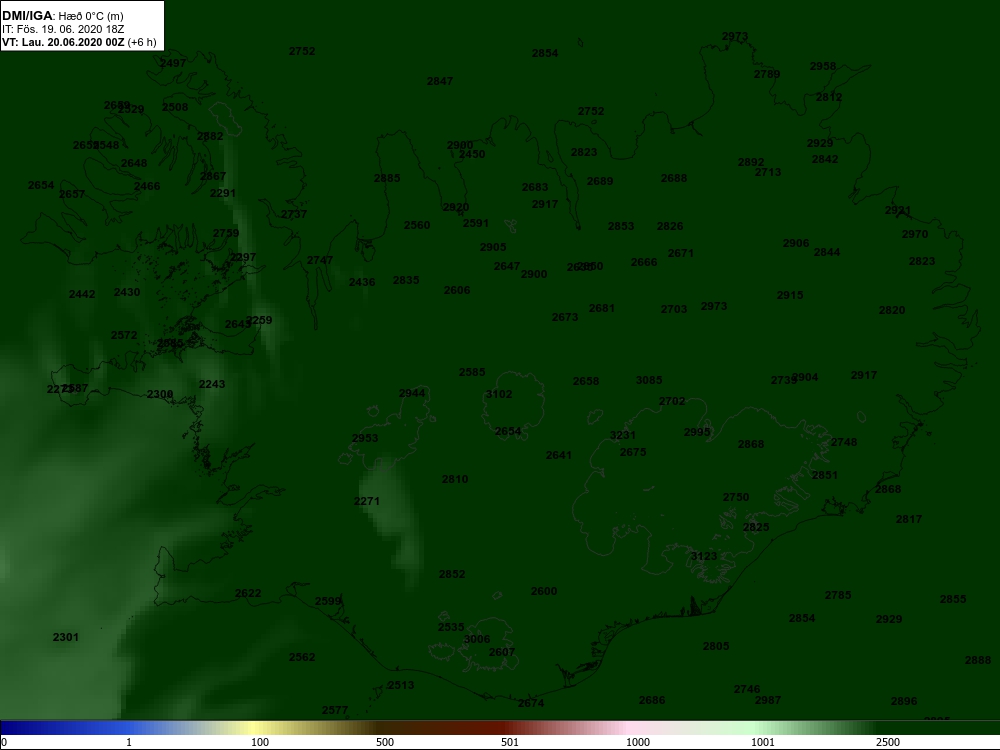Click the map value 2888
This screenshot has height=750, width=1000.
pyautogui.click(x=978, y=661)
